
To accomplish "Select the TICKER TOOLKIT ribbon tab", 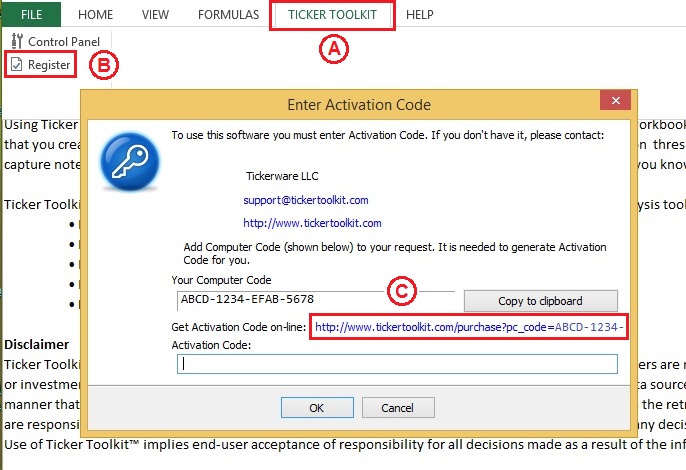I will tap(332, 15).
